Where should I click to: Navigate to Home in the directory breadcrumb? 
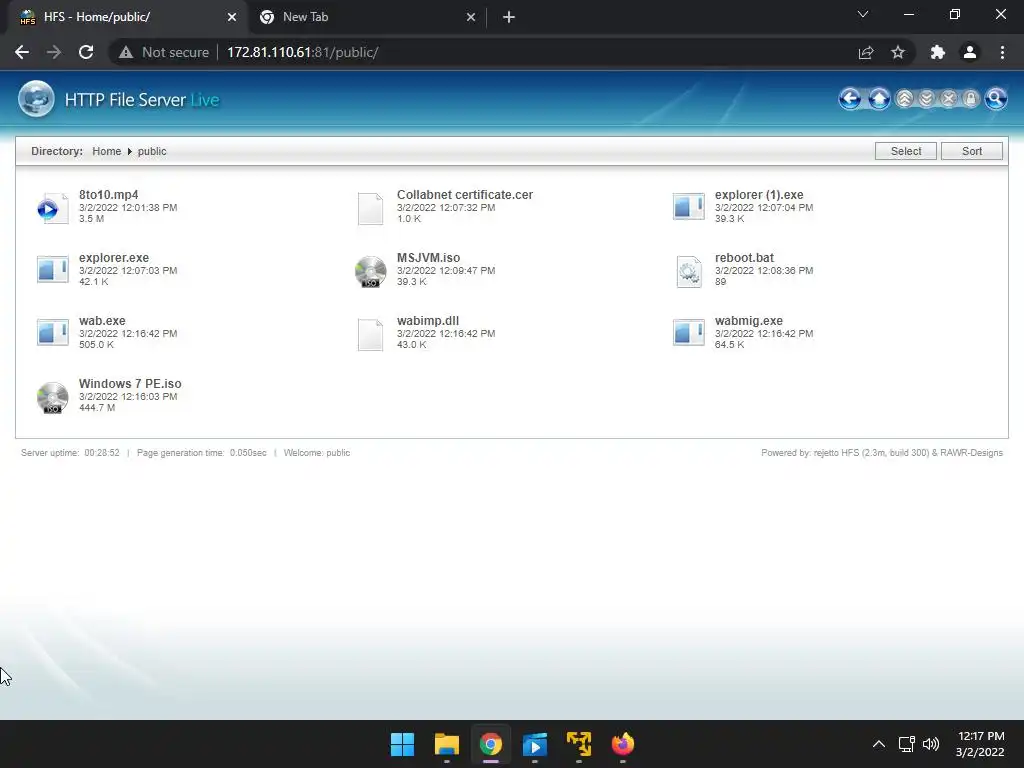point(106,151)
